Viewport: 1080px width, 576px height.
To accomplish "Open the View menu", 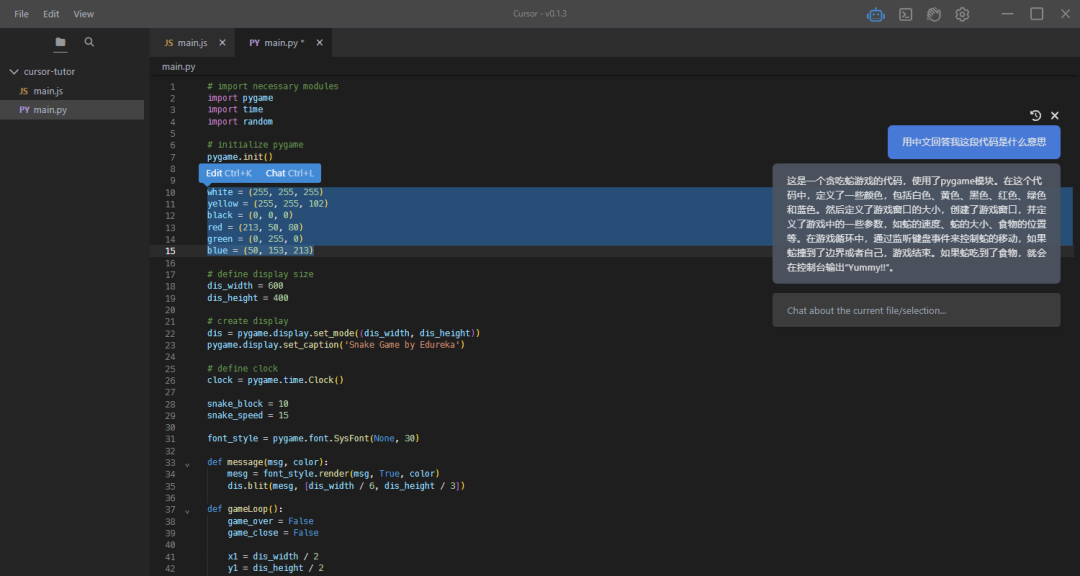I will (x=83, y=14).
